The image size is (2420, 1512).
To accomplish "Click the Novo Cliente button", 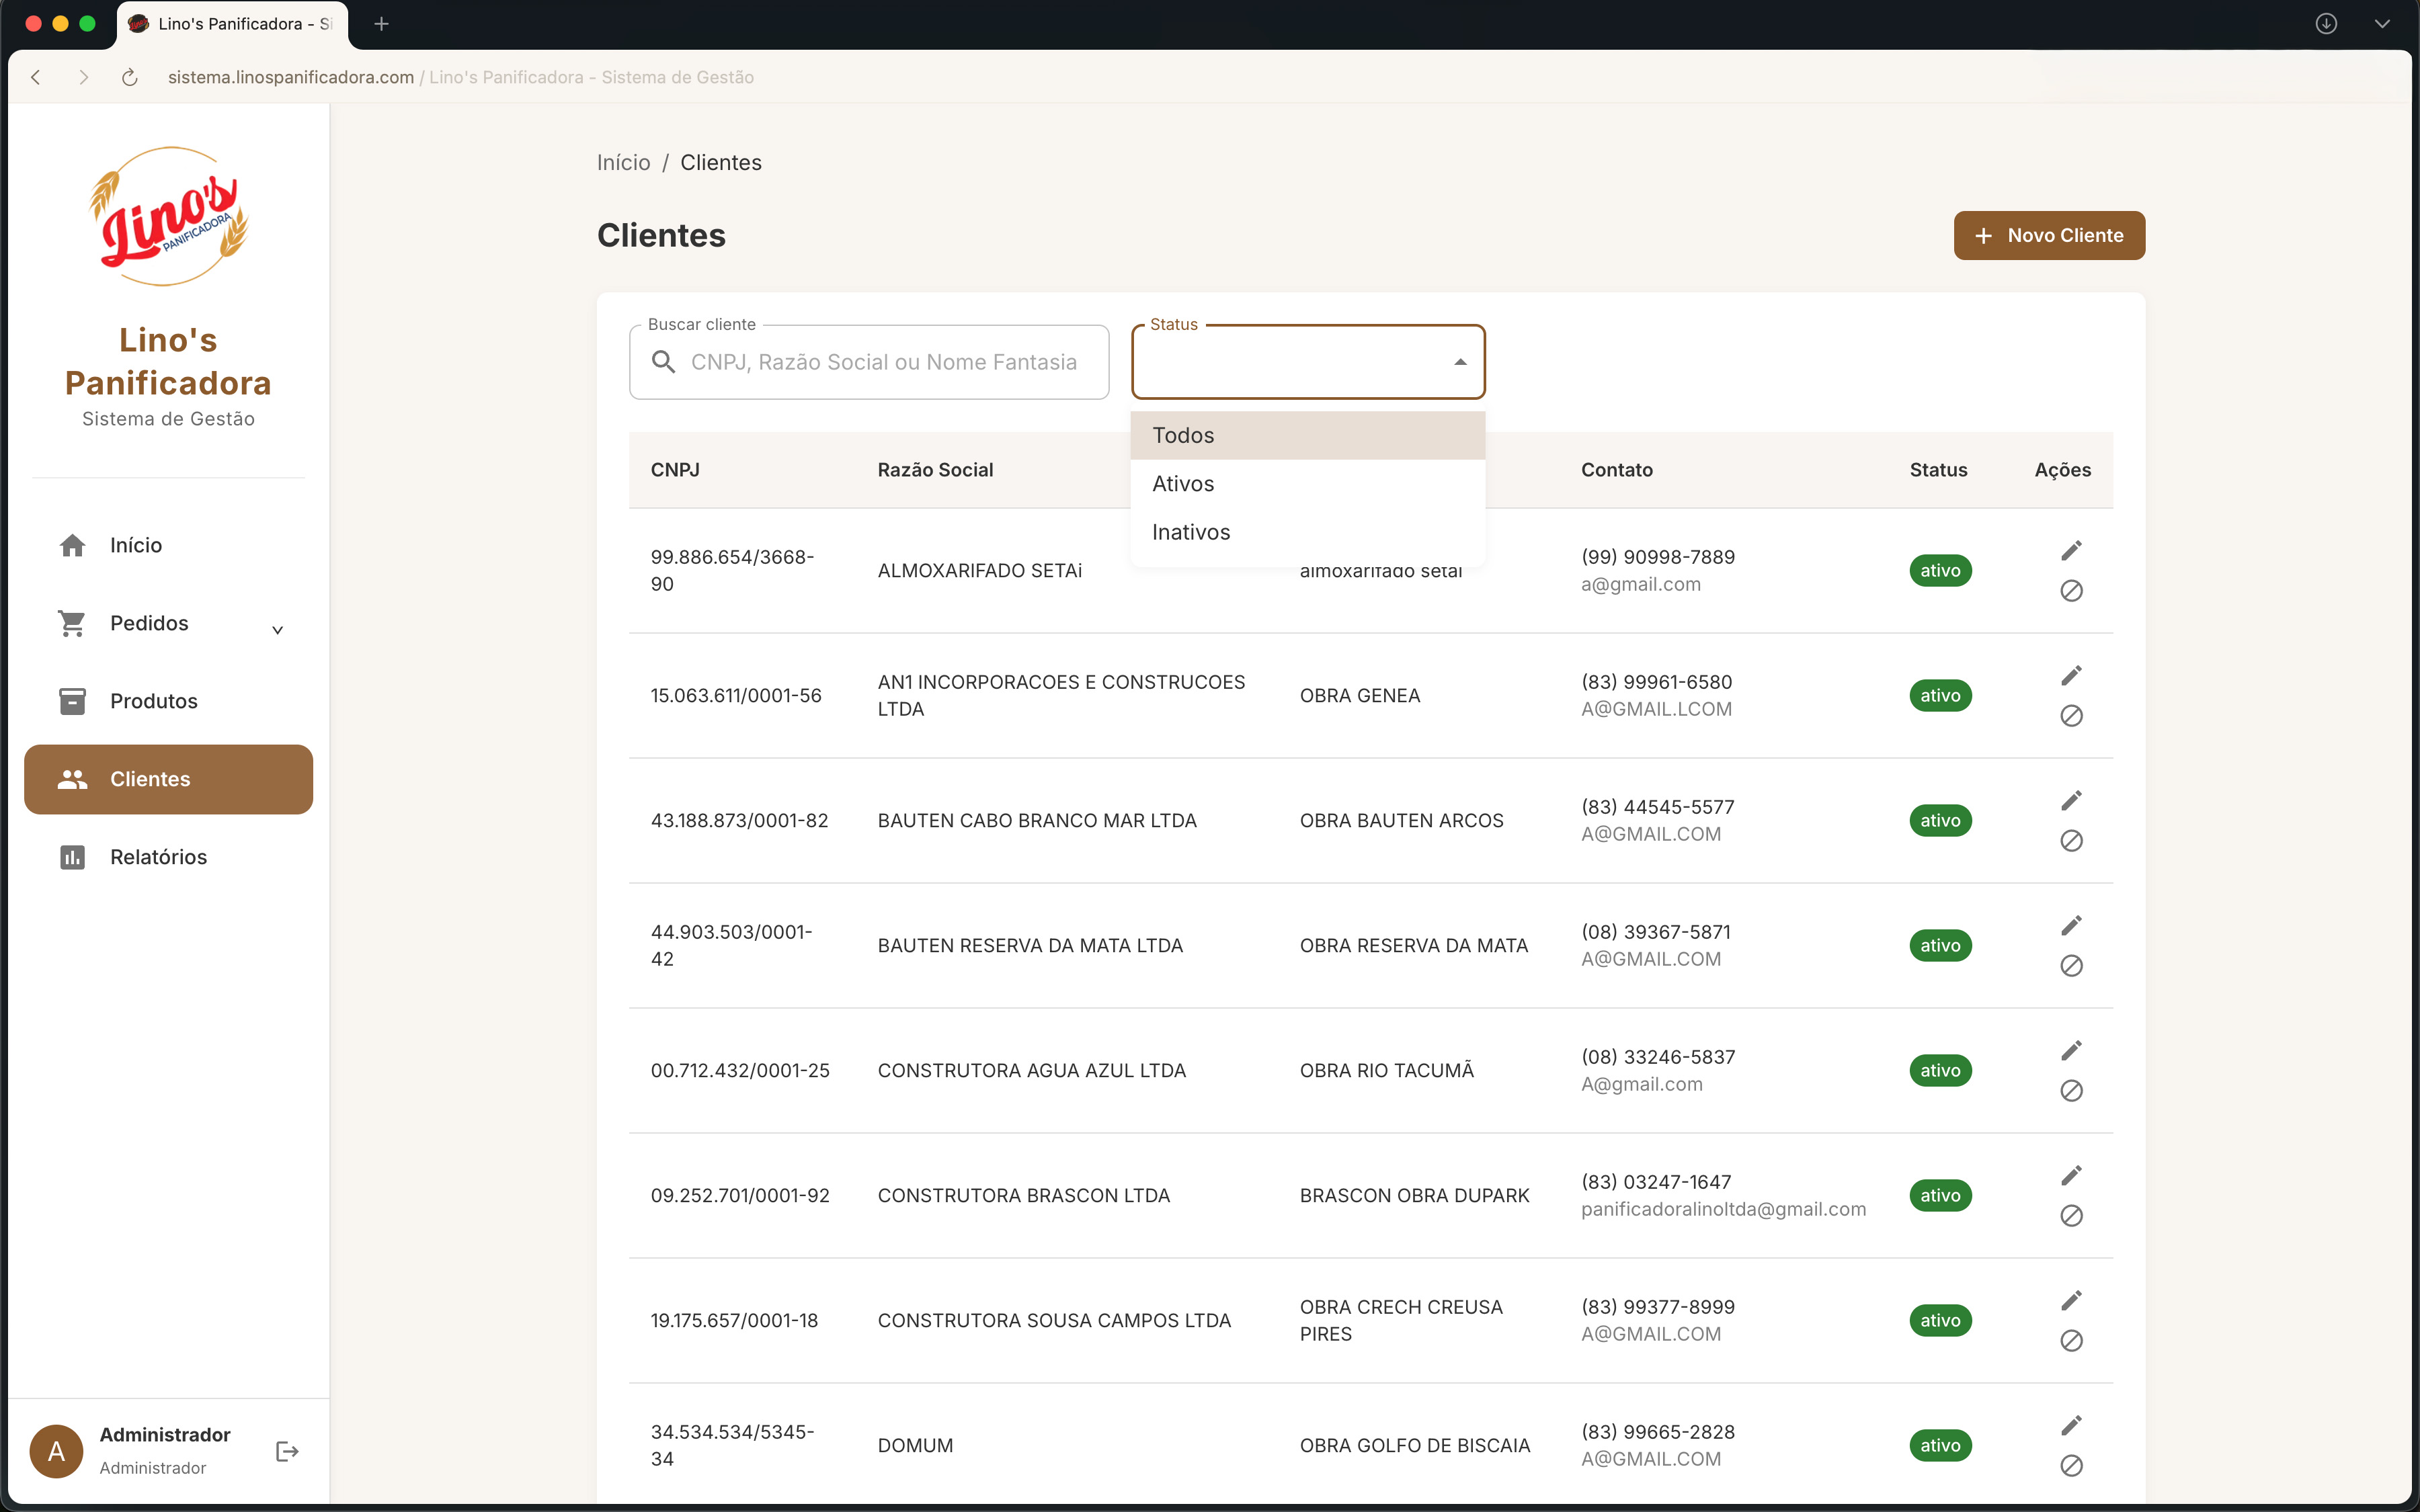I will pyautogui.click(x=2049, y=235).
